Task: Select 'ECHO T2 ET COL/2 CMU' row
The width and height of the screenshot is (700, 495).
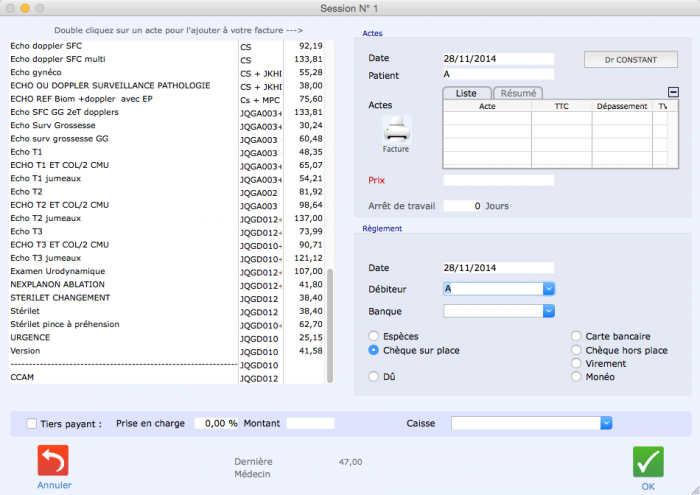Action: 166,205
